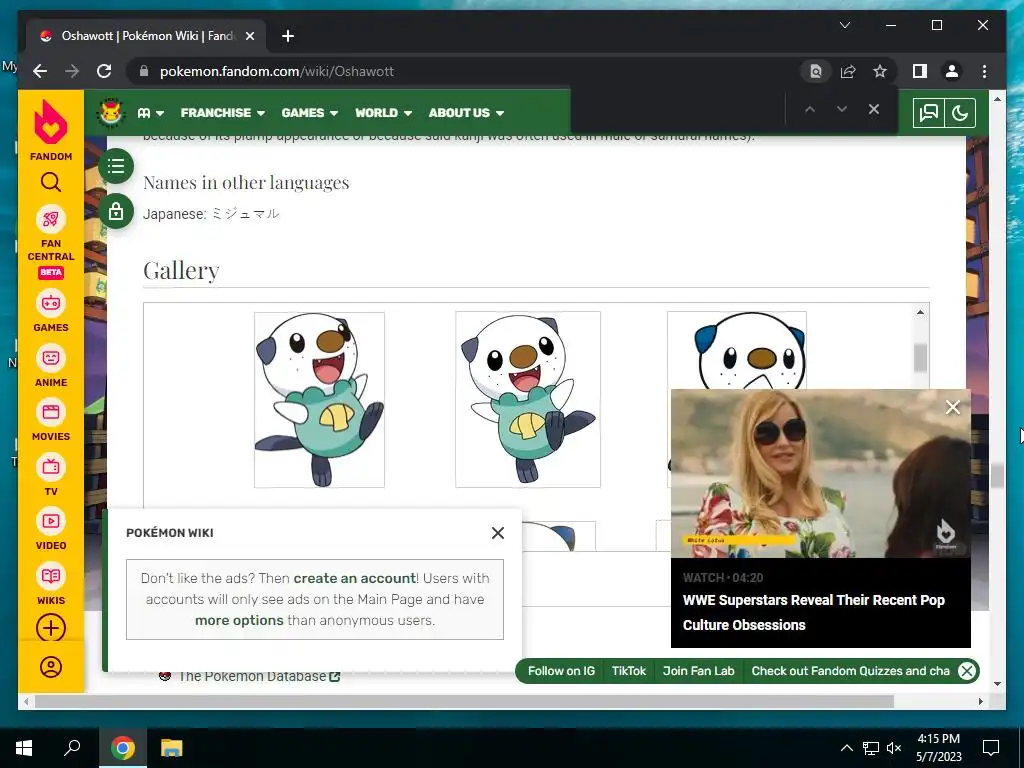This screenshot has width=1024, height=768.
Task: Share this page via address bar icon
Action: point(848,71)
